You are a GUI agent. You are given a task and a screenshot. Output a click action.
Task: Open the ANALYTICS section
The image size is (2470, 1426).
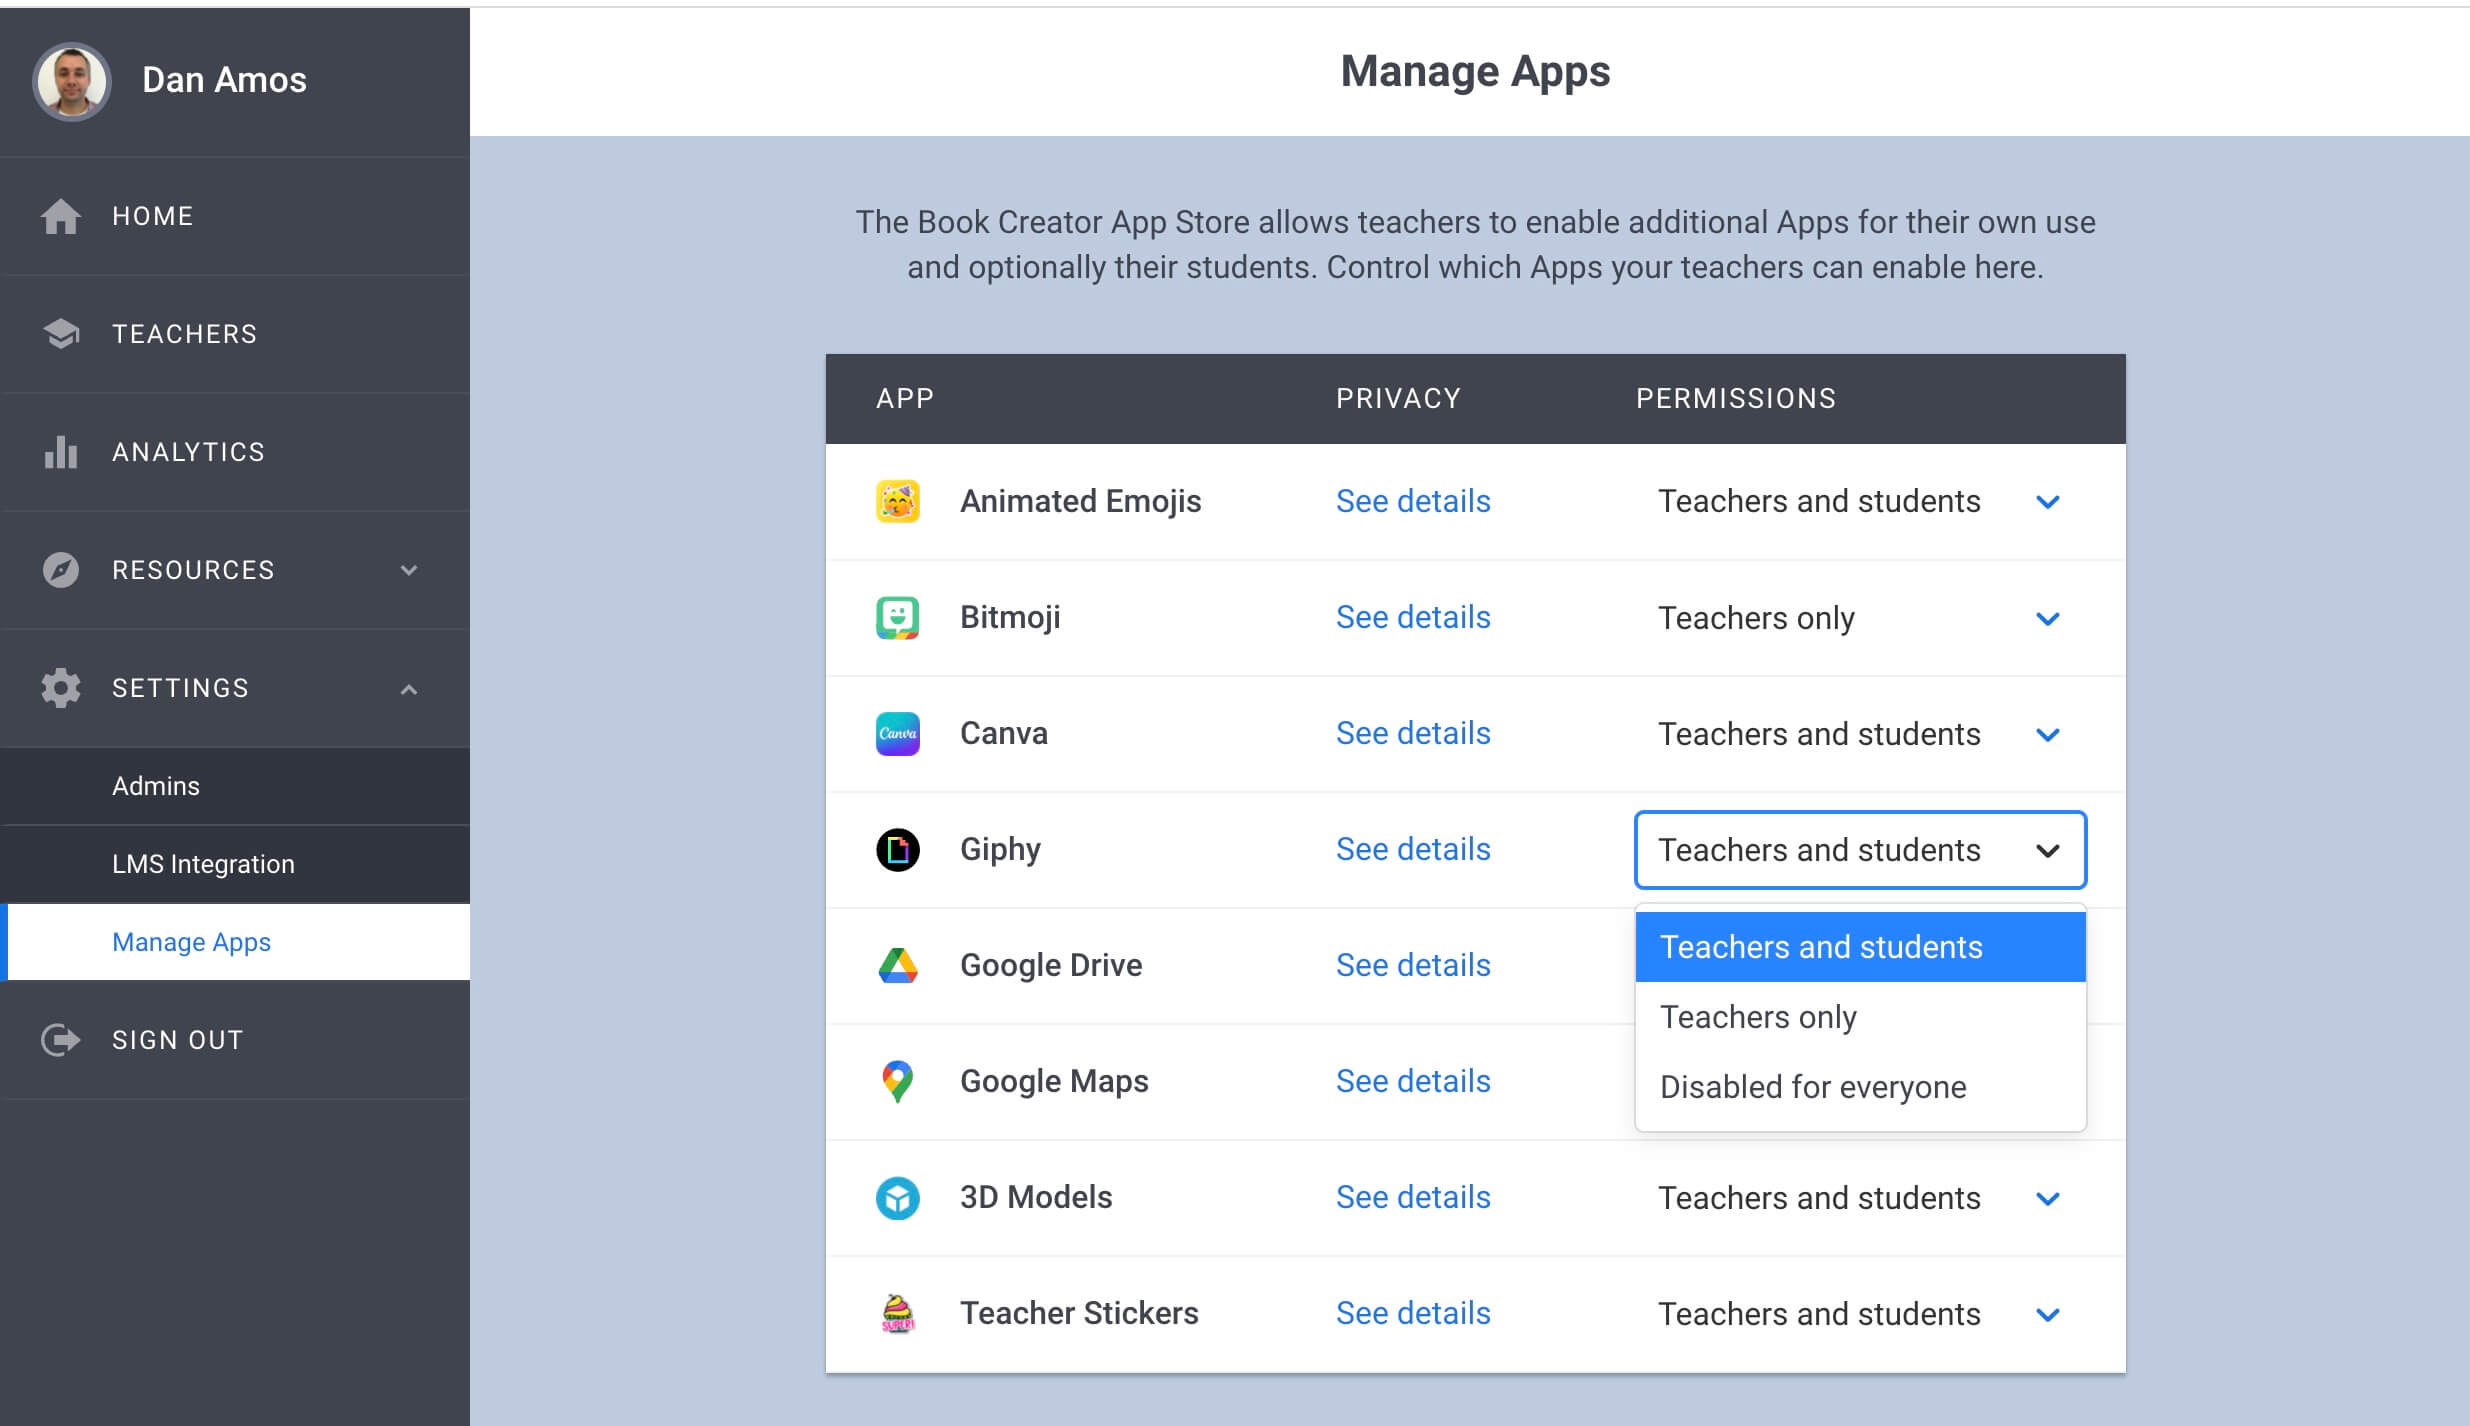(235, 452)
